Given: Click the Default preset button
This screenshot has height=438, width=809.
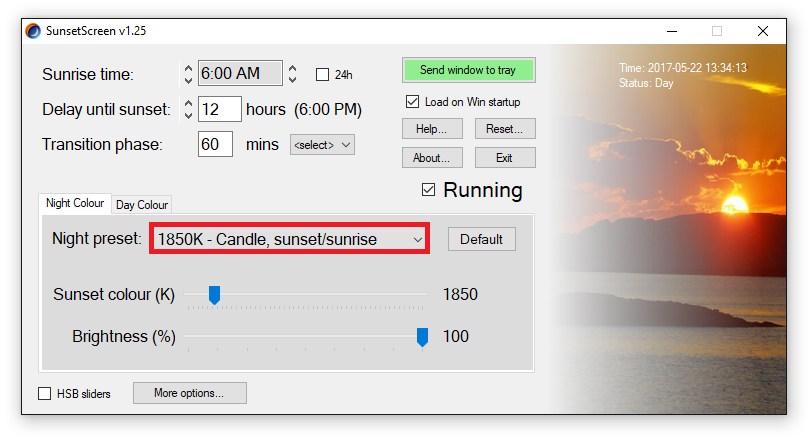Looking at the screenshot, I should 481,239.
